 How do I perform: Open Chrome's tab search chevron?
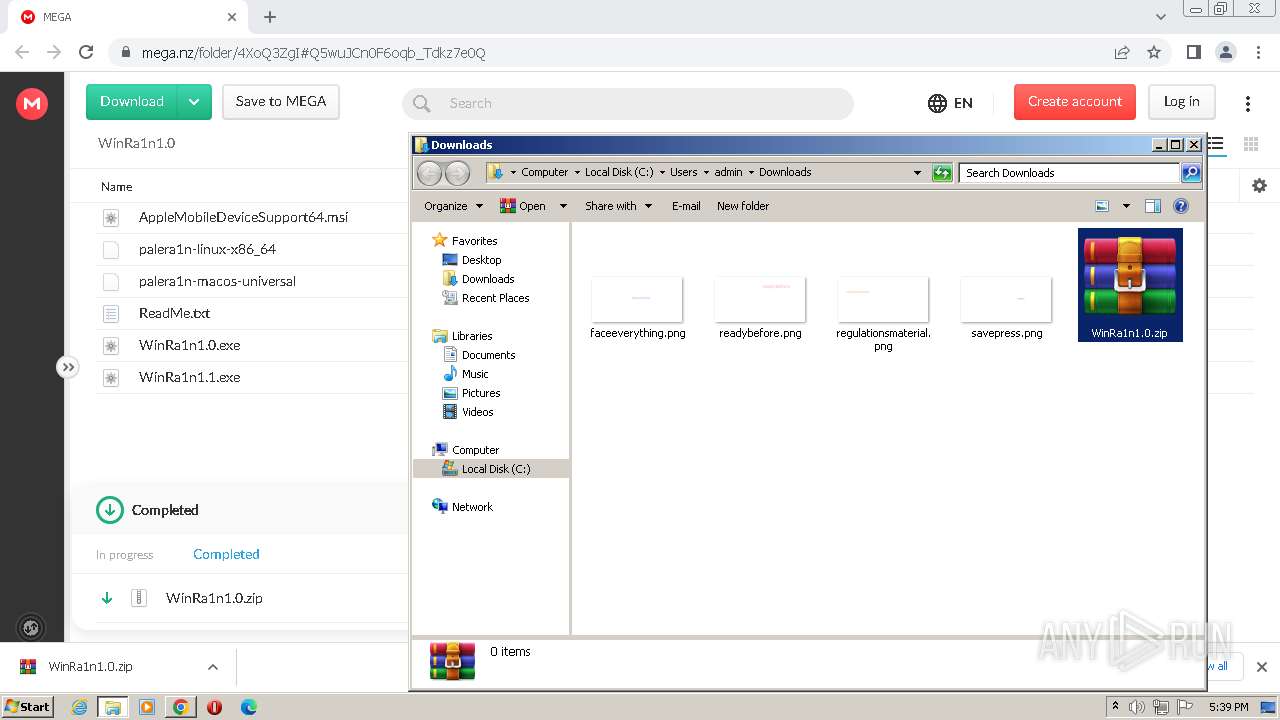tap(1161, 17)
